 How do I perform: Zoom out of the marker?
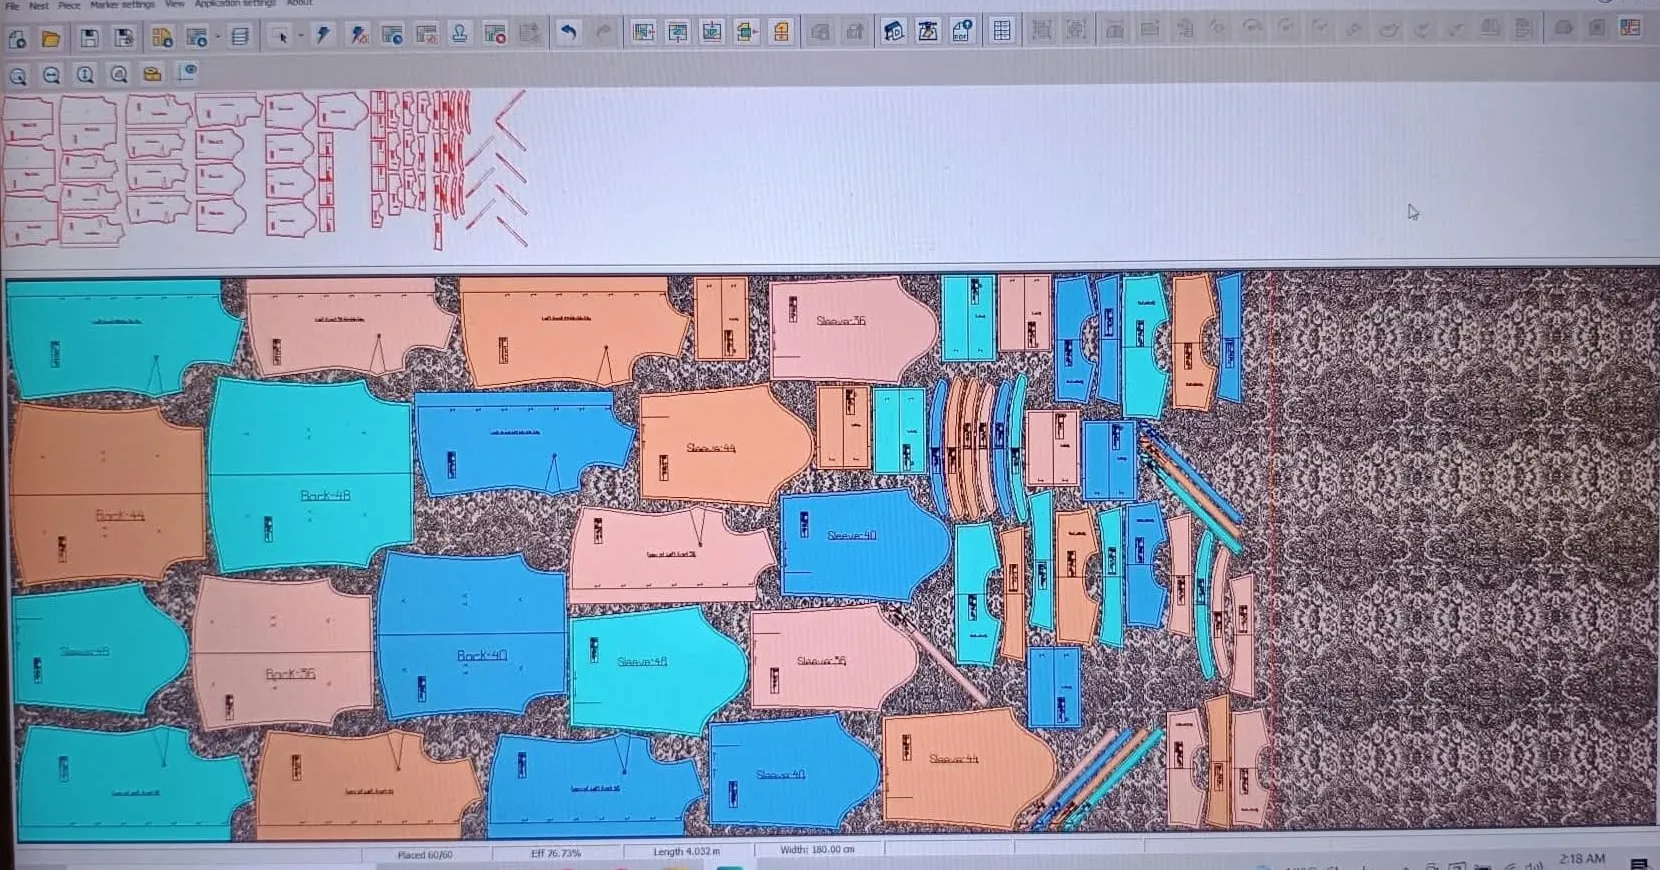(x=52, y=75)
